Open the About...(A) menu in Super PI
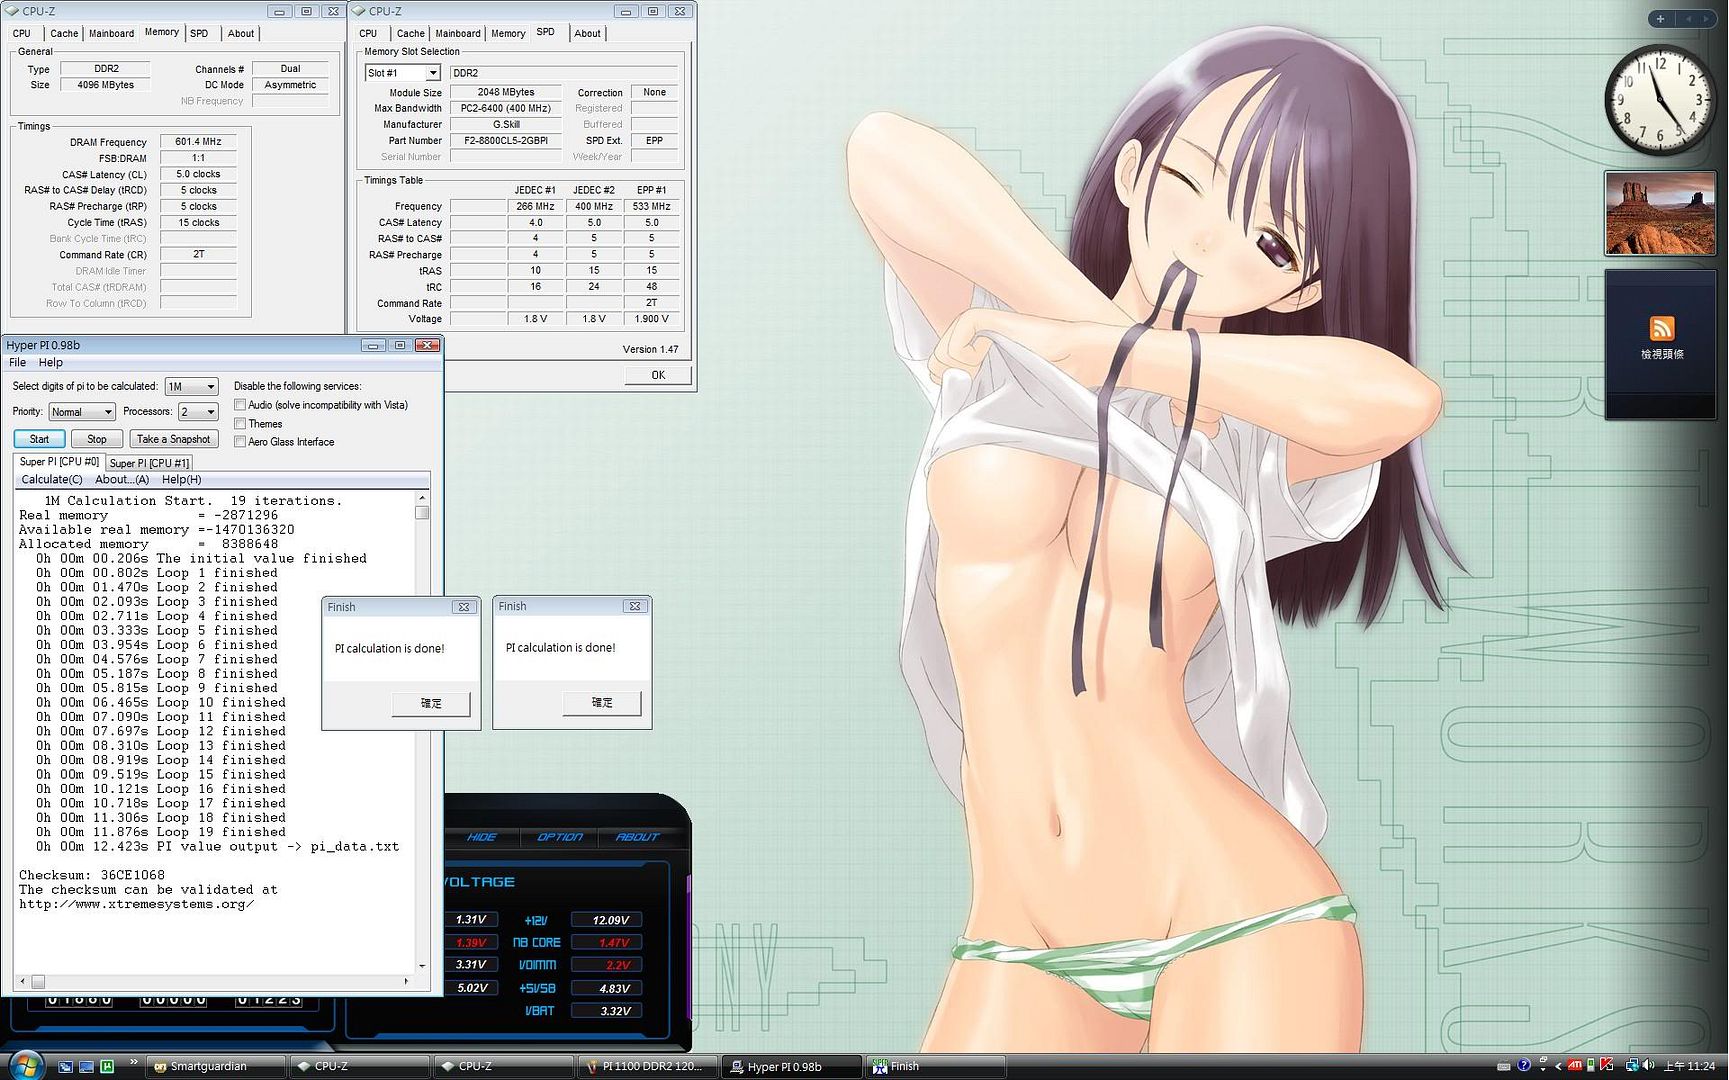Image resolution: width=1729 pixels, height=1080 pixels. (x=122, y=480)
